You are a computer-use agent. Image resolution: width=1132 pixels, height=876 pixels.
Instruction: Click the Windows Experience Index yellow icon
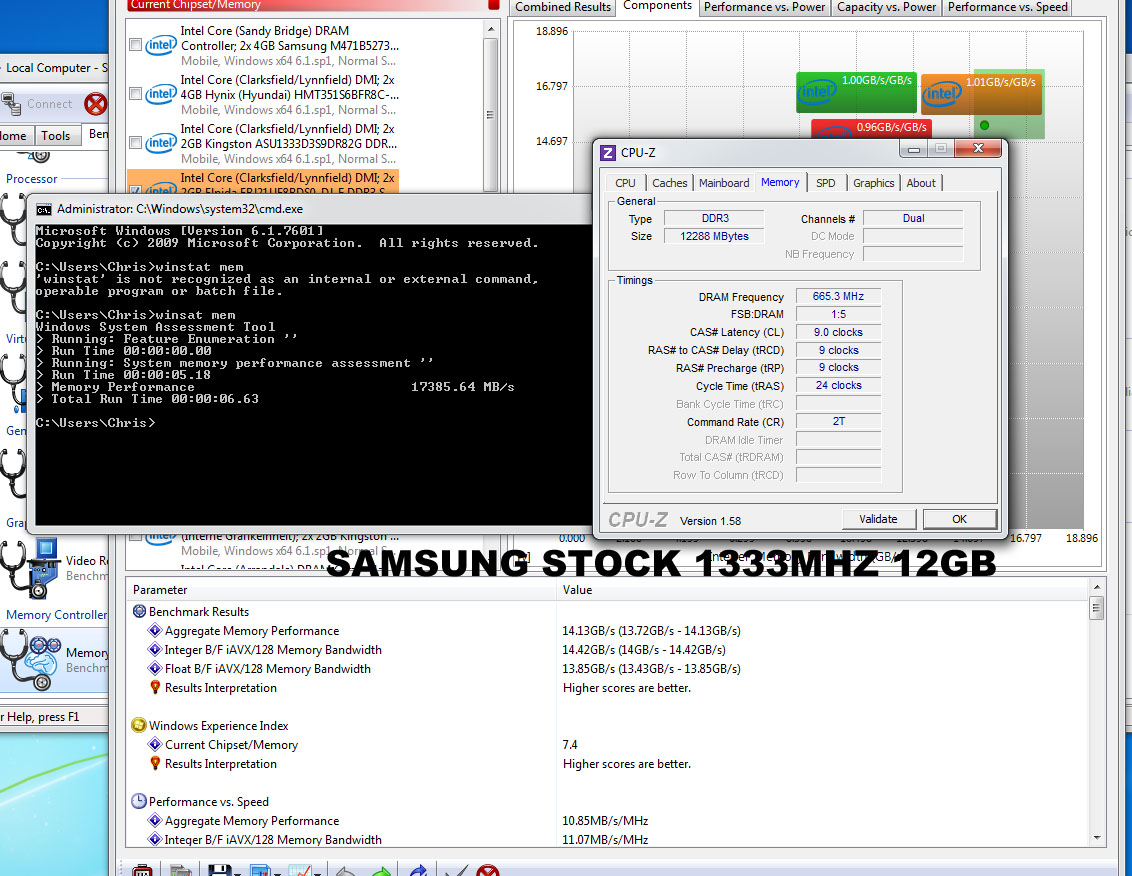(x=139, y=726)
